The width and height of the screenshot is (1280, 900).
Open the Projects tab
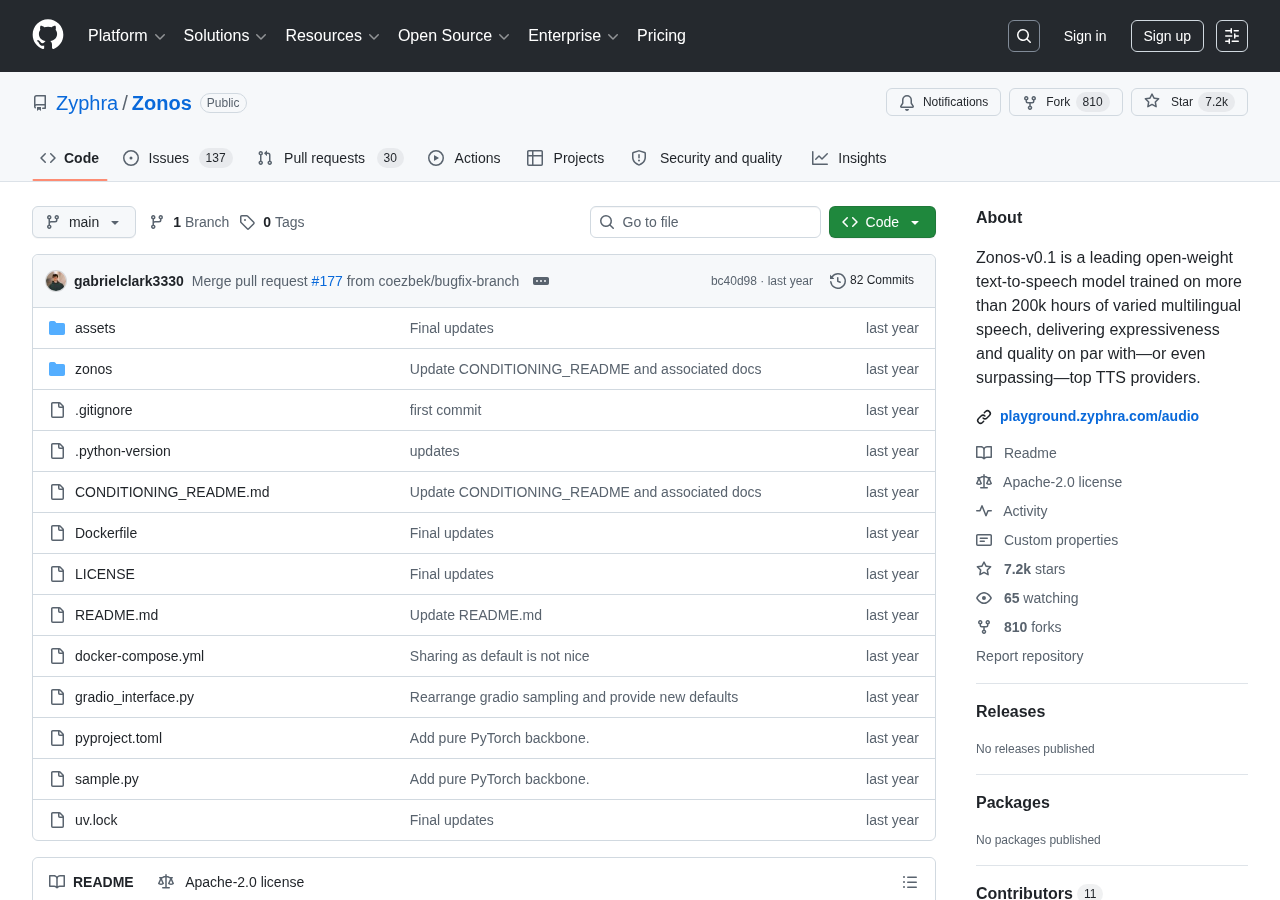pyautogui.click(x=566, y=158)
